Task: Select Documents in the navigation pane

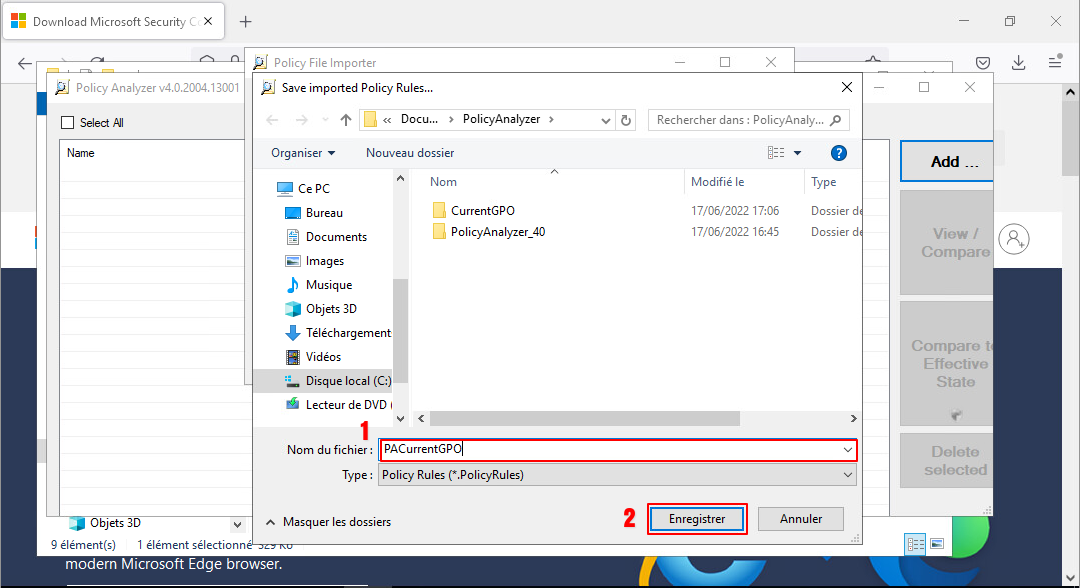Action: [336, 237]
